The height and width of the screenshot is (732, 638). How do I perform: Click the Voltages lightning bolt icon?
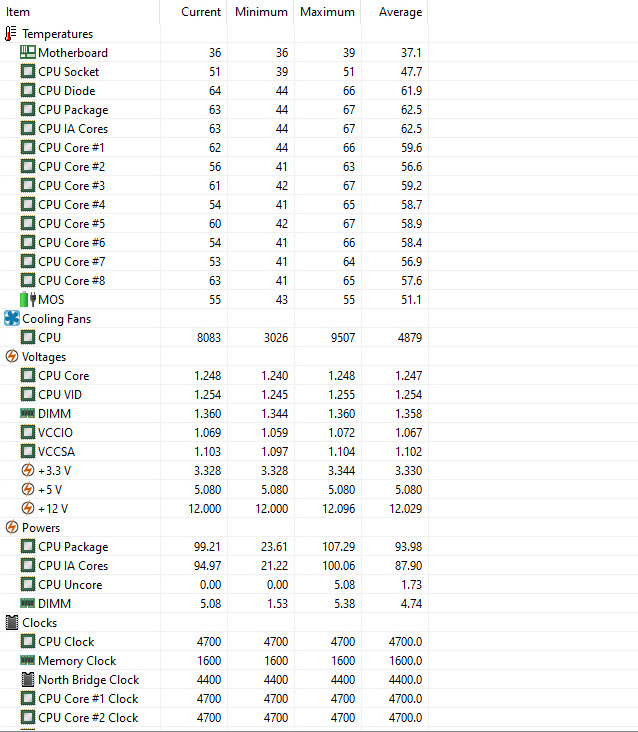click(x=12, y=356)
